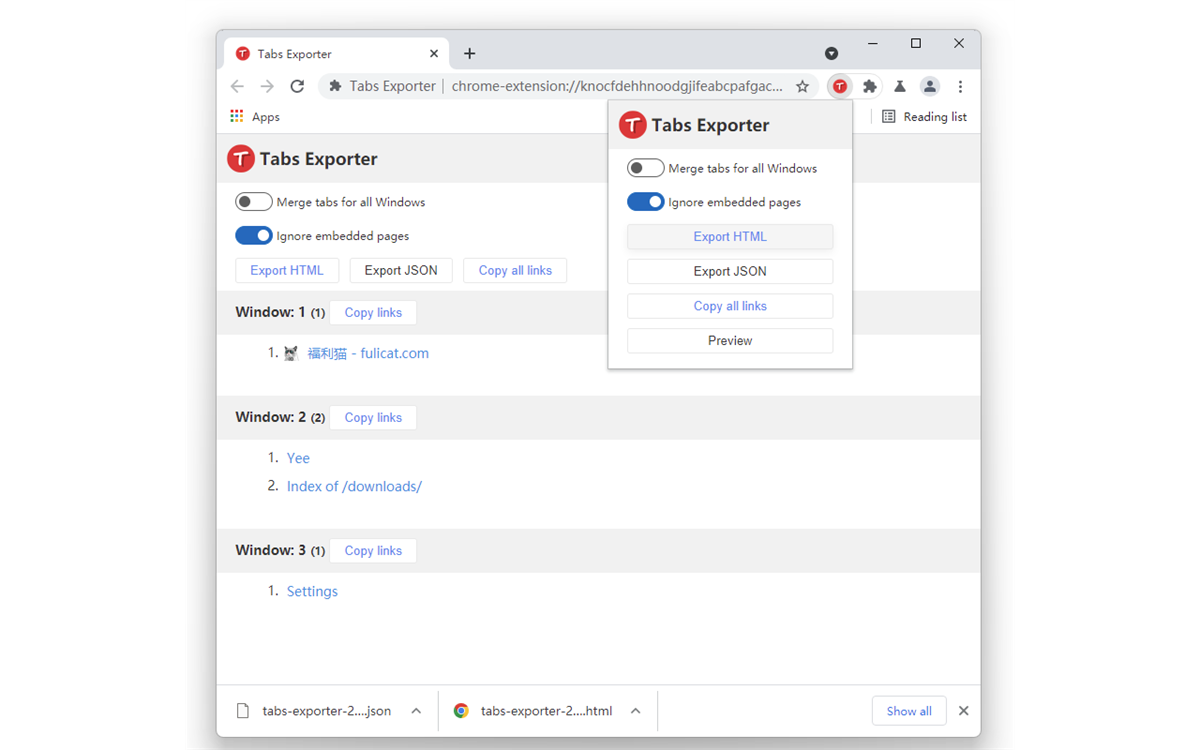1200x750 pixels.
Task: Toggle Ignore embedded pages on the page
Action: [x=254, y=236]
